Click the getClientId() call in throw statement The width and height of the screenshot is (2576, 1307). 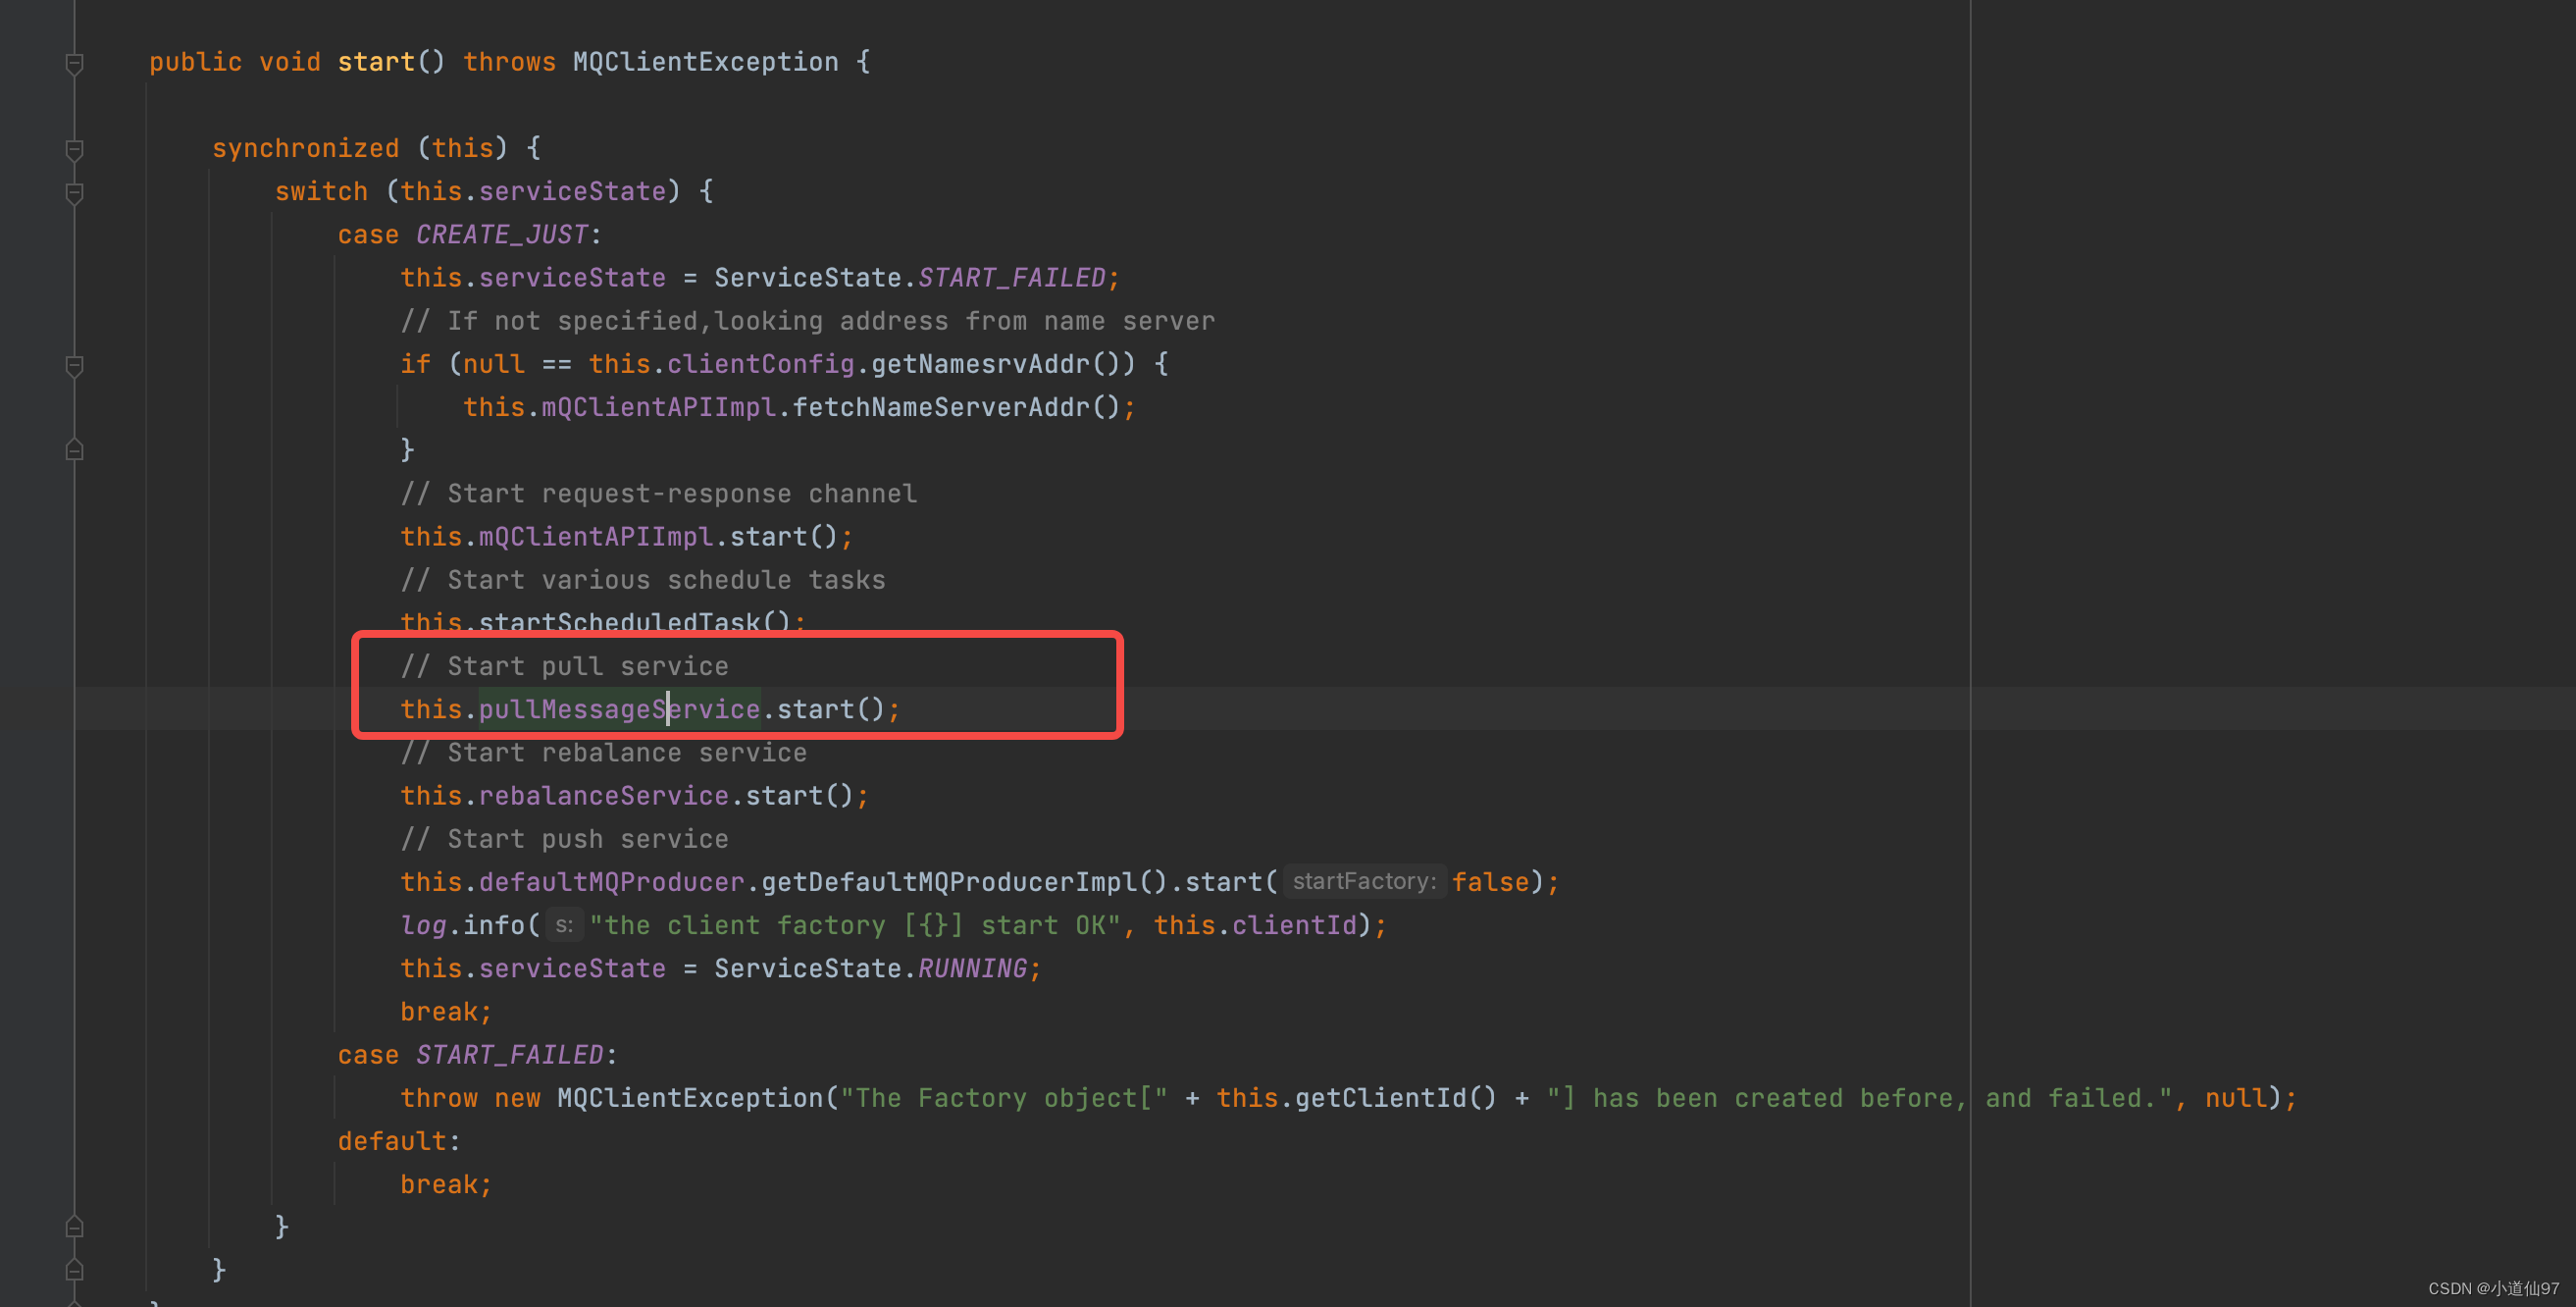[1396, 1097]
